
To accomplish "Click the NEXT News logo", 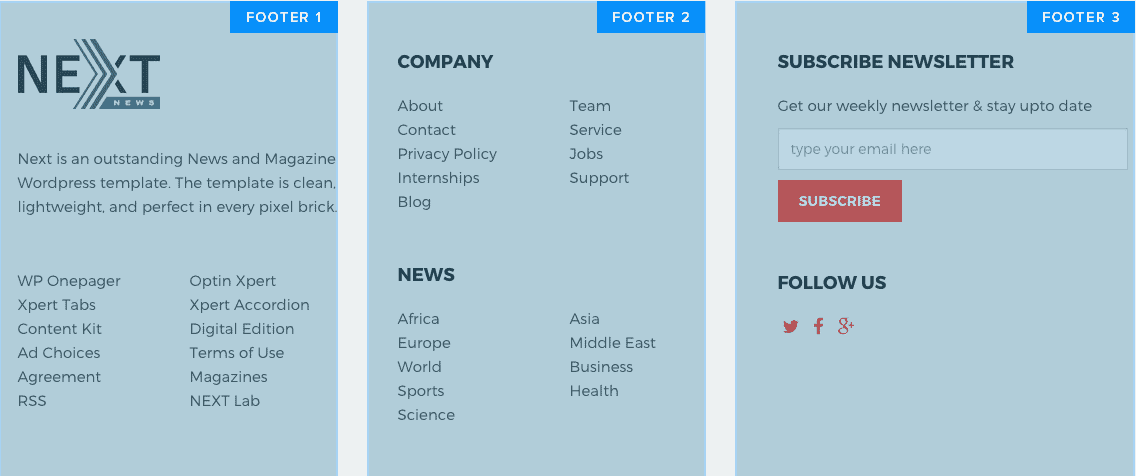I will 89,75.
